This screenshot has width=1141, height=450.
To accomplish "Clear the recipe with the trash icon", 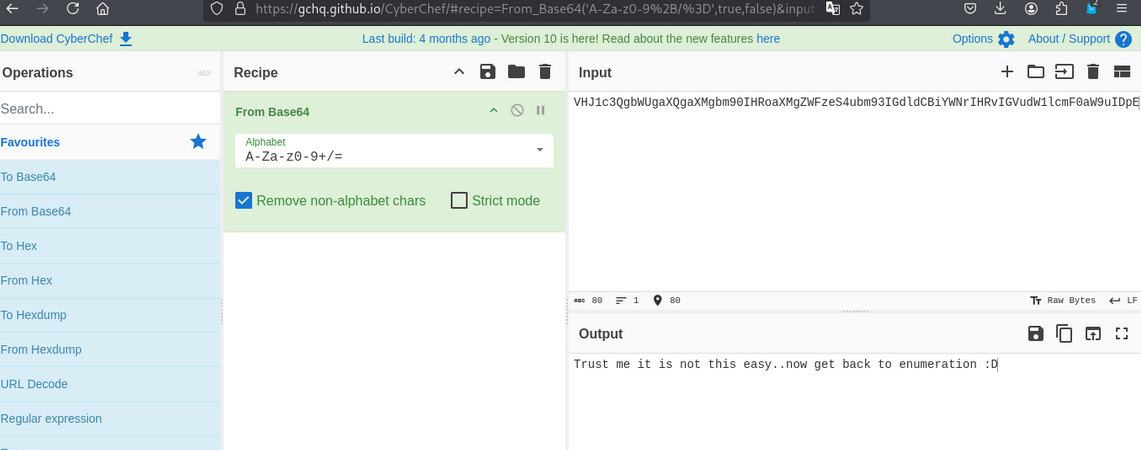I will [545, 72].
